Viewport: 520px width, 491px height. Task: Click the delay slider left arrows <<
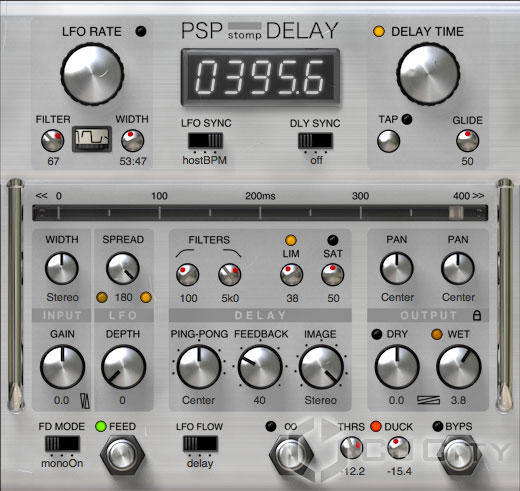41,195
